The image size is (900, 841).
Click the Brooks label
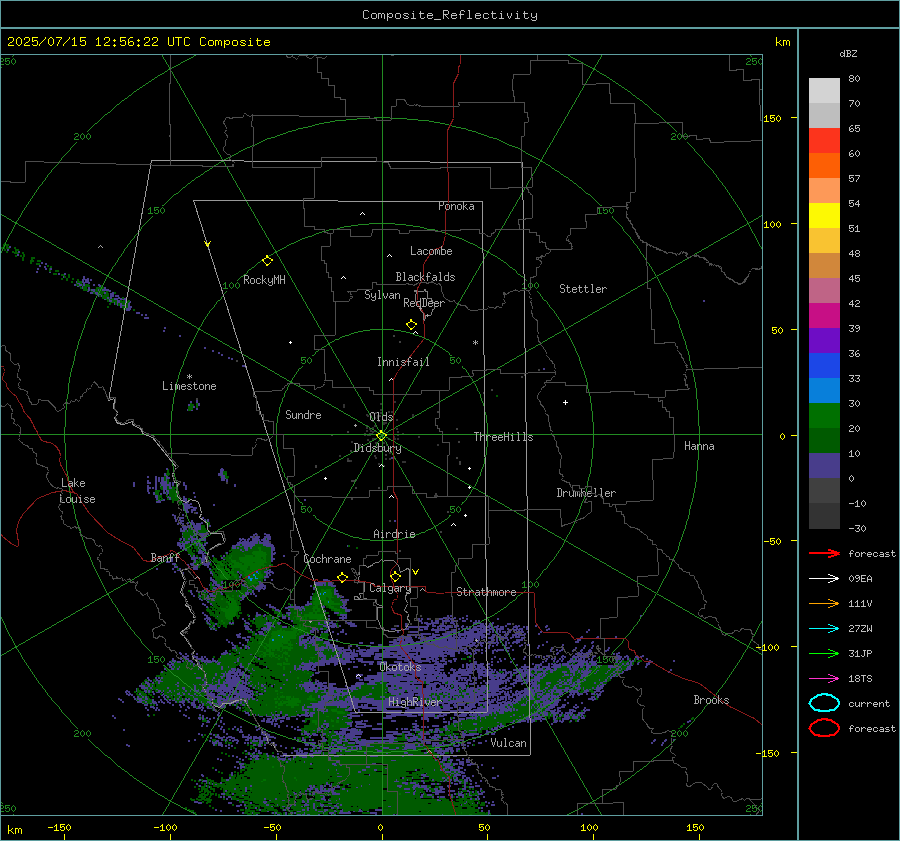(x=711, y=700)
